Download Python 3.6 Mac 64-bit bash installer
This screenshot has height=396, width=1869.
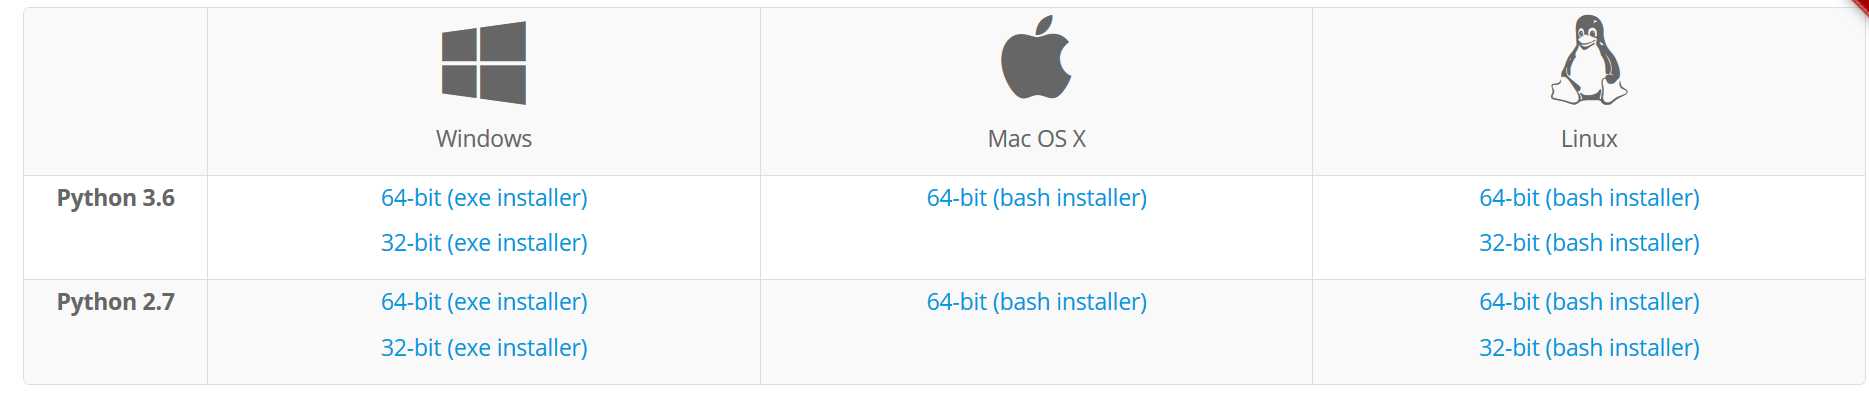pos(1037,198)
